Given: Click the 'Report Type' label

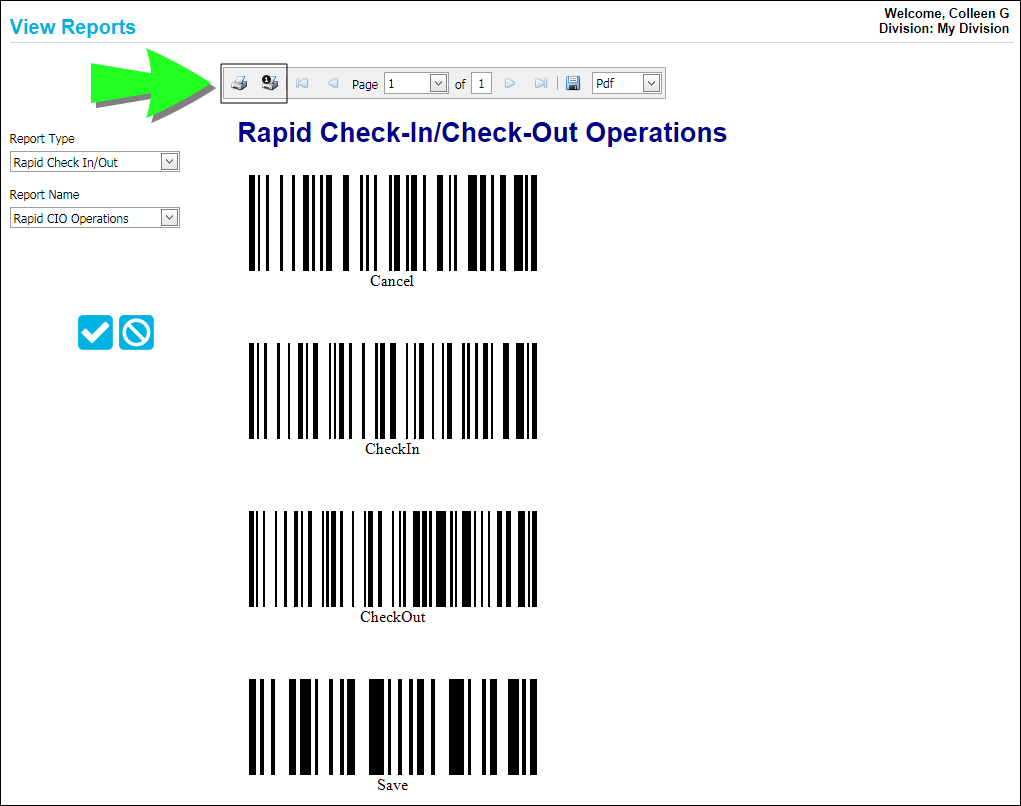Looking at the screenshot, I should [x=42, y=139].
